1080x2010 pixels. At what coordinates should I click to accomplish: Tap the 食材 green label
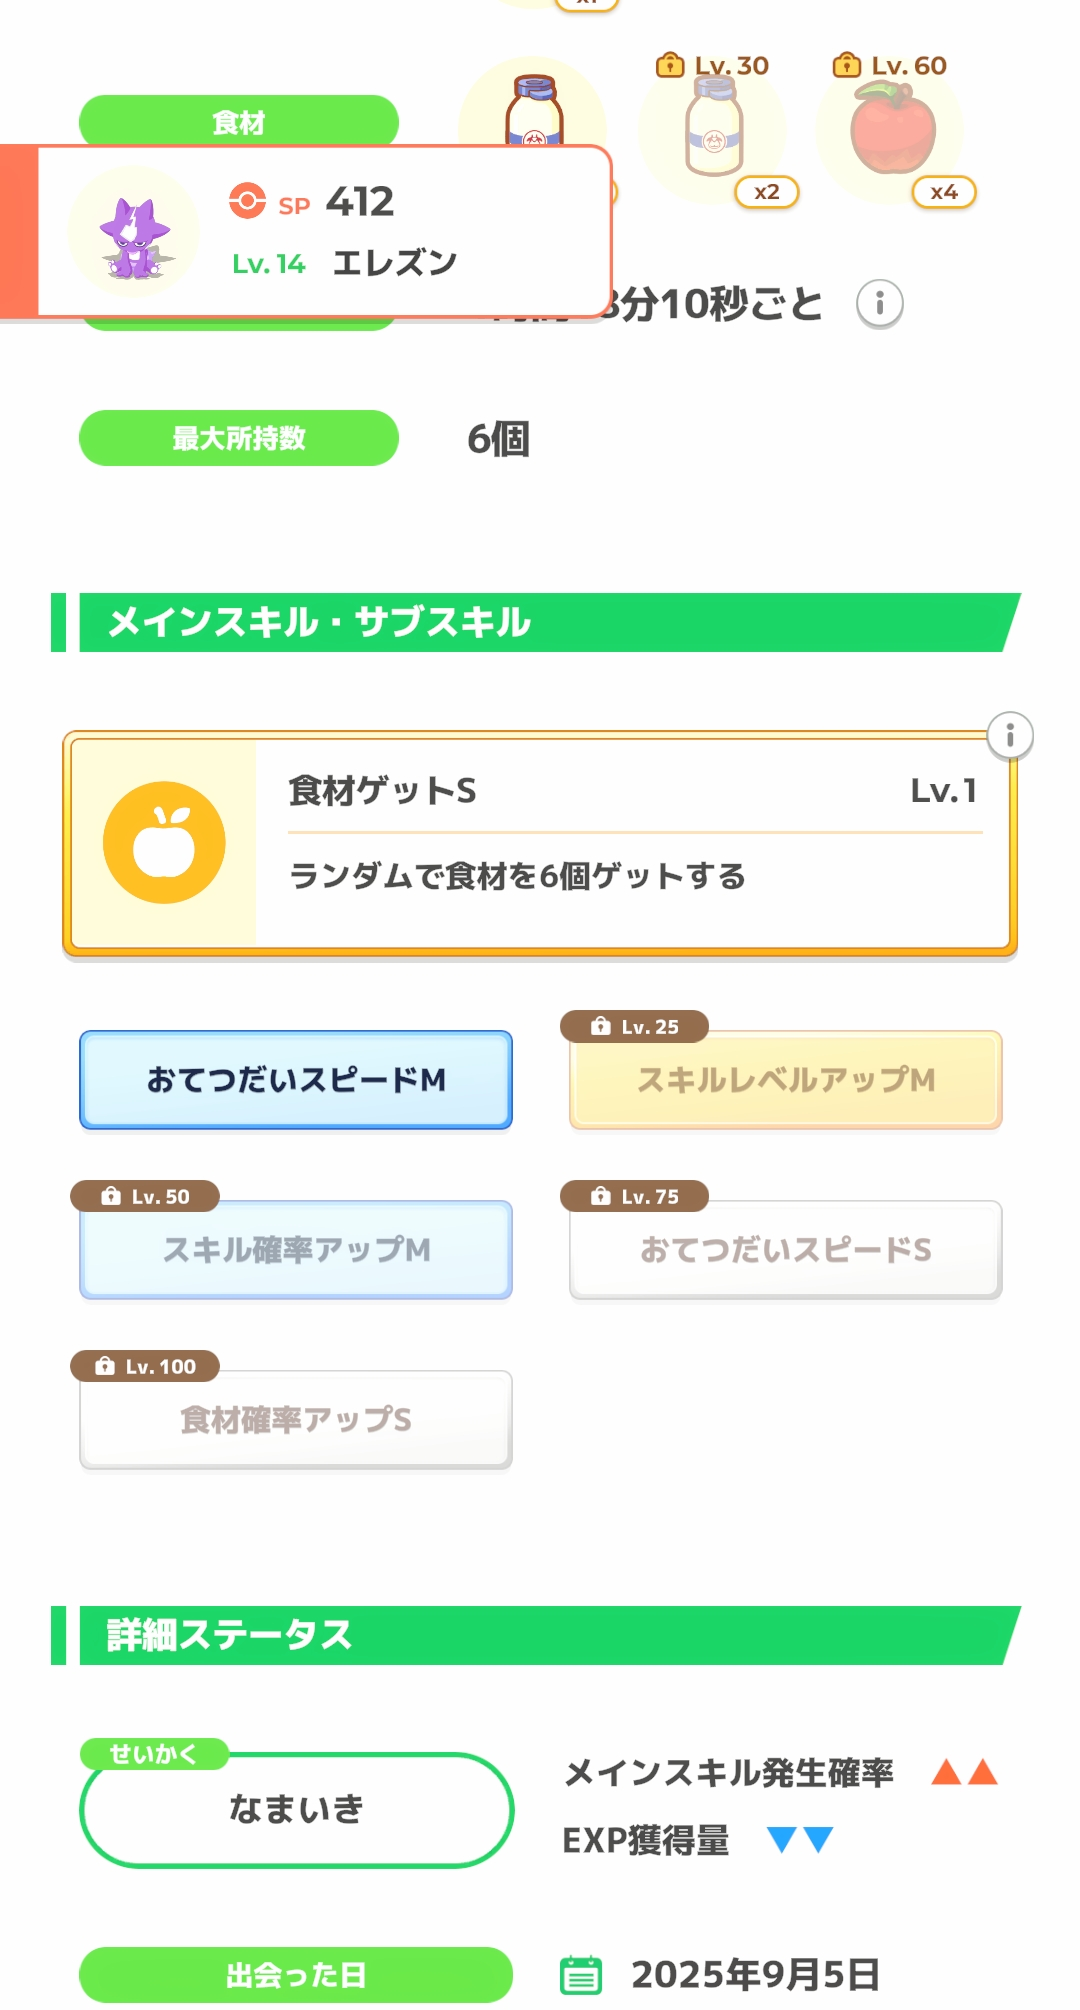point(239,122)
